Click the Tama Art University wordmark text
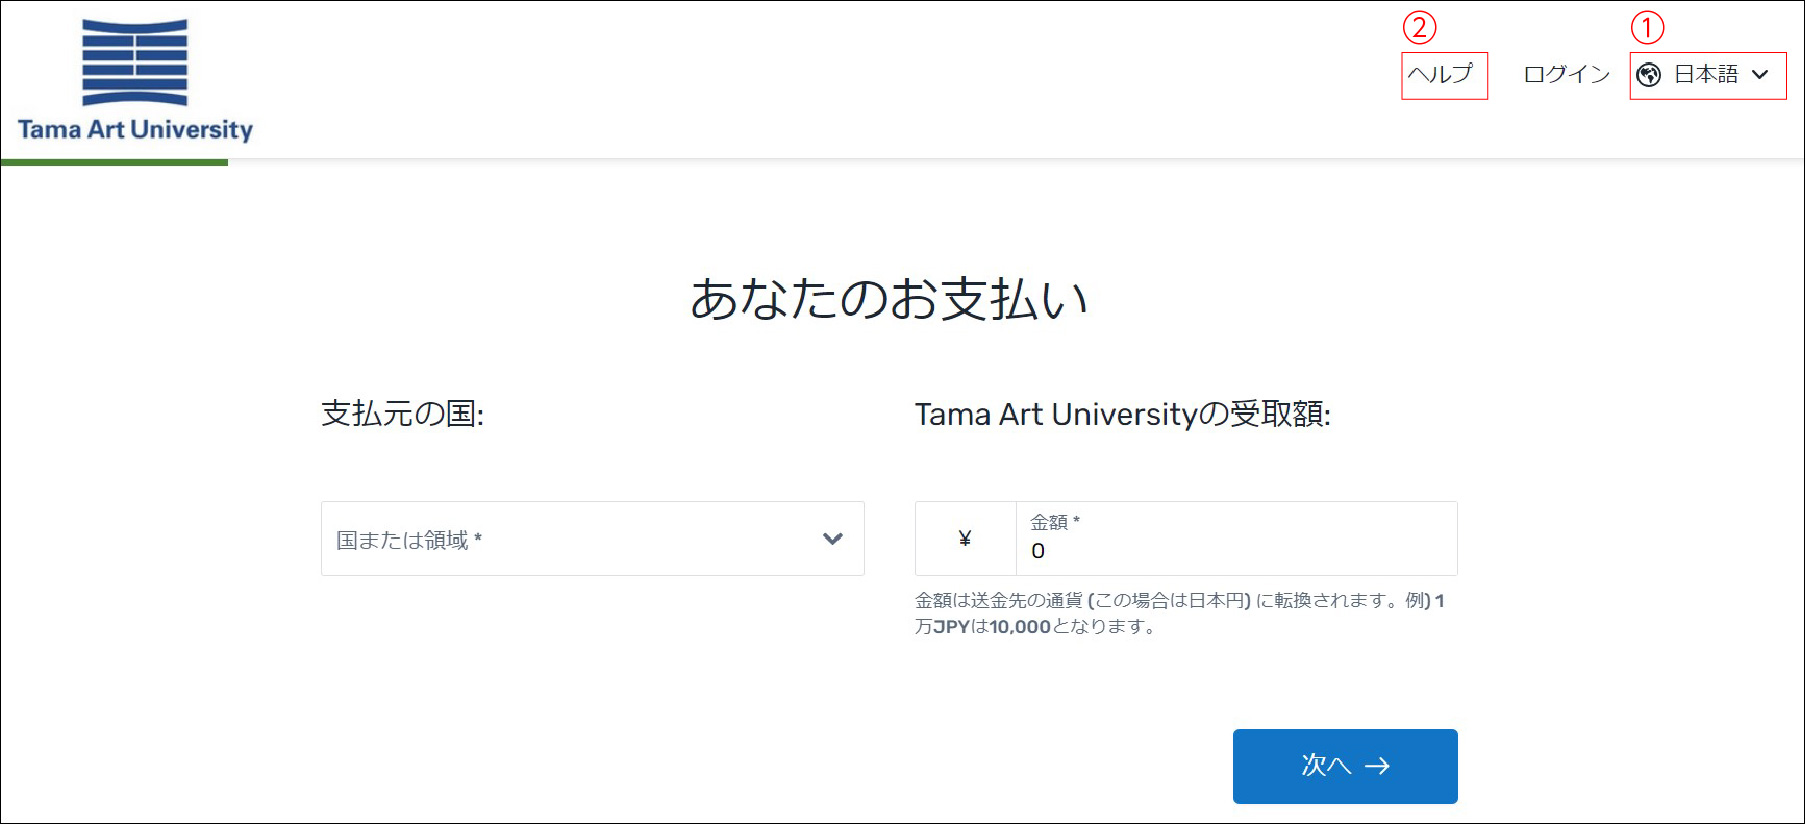Viewport: 1806px width, 825px height. coord(135,130)
